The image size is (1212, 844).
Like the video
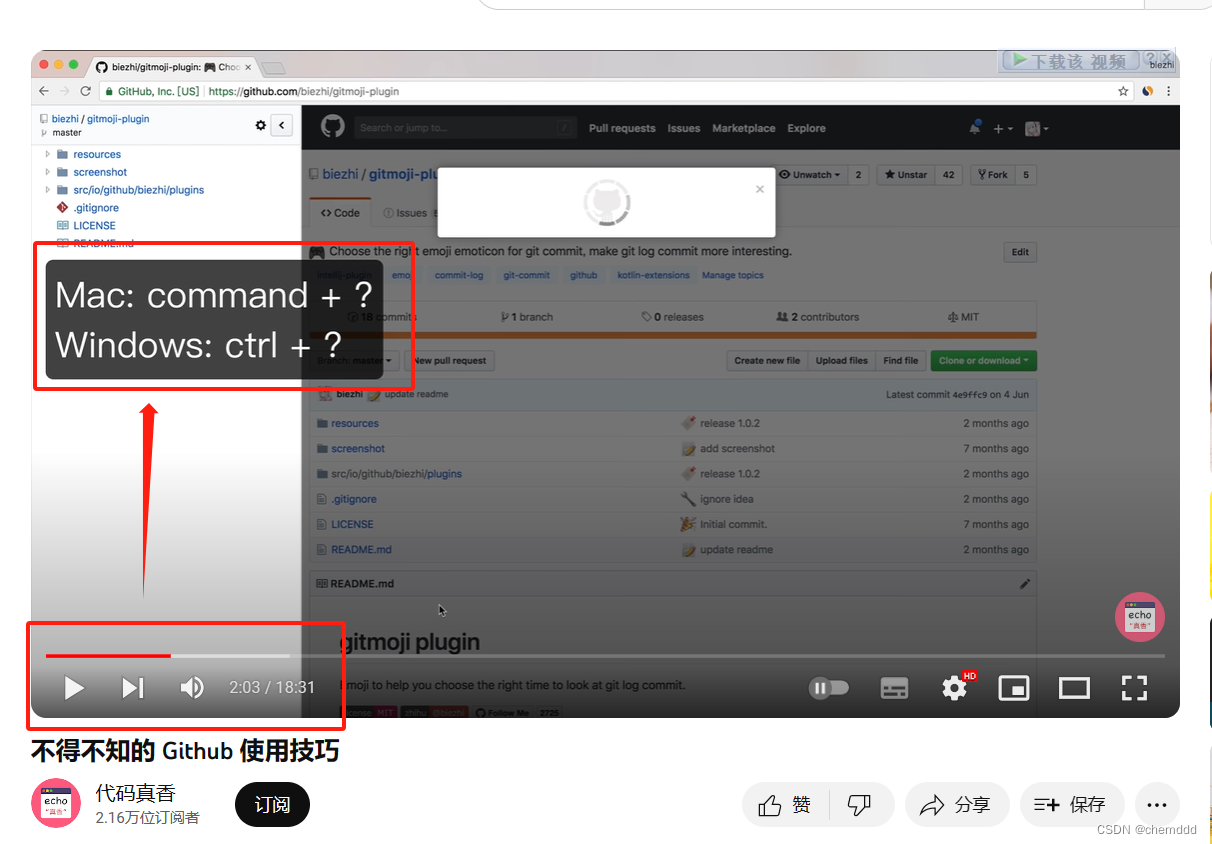[786, 805]
